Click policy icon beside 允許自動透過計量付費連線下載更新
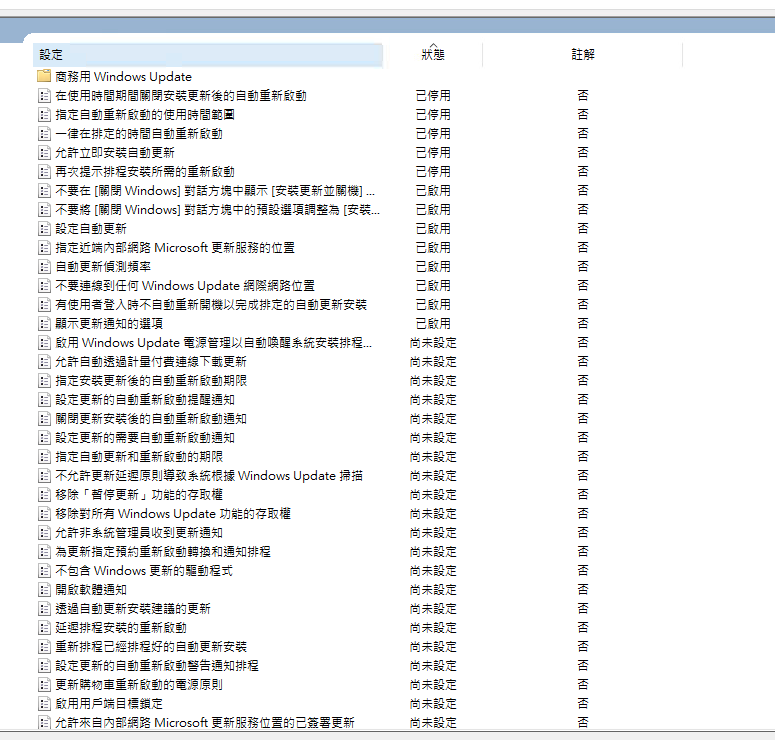The height and width of the screenshot is (740, 775). click(x=44, y=362)
